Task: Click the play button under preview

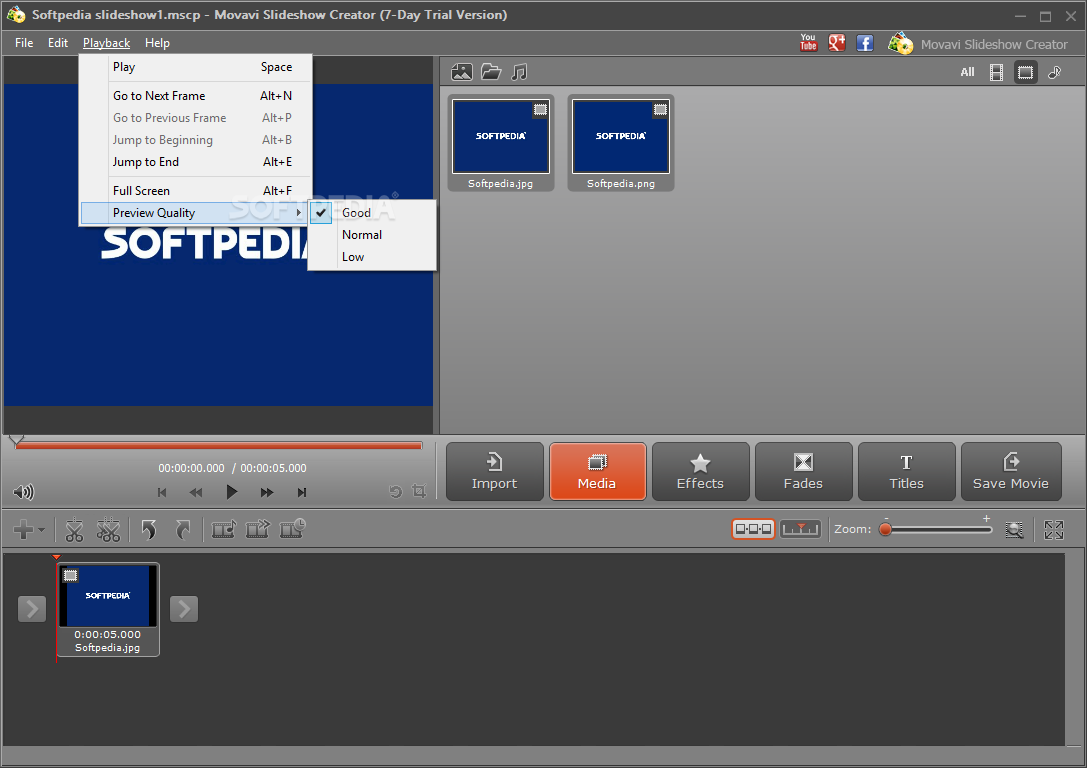Action: (232, 492)
